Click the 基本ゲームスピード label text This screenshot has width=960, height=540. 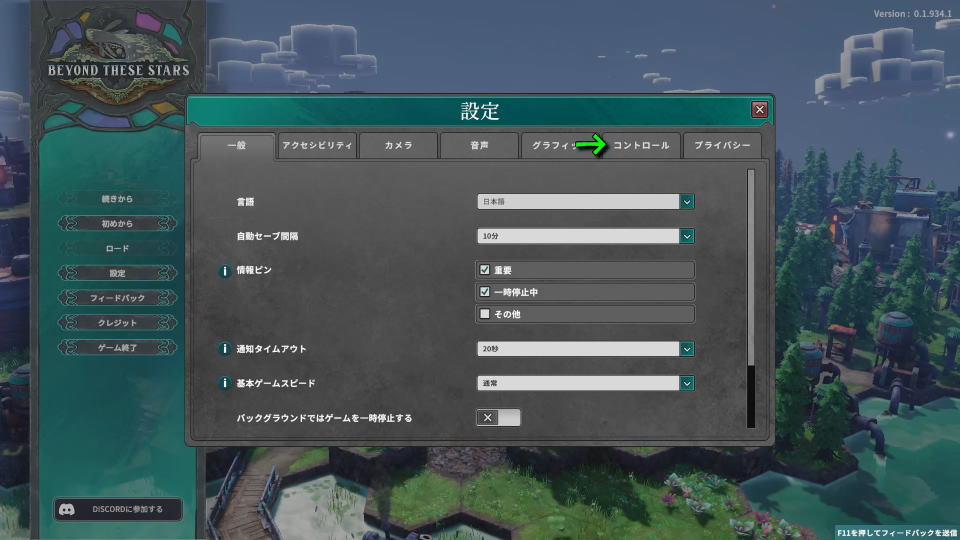[x=276, y=383]
